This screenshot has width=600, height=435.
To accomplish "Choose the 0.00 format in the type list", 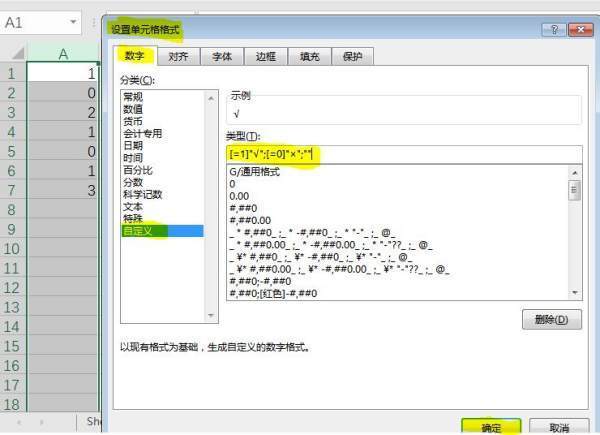I will point(239,196).
